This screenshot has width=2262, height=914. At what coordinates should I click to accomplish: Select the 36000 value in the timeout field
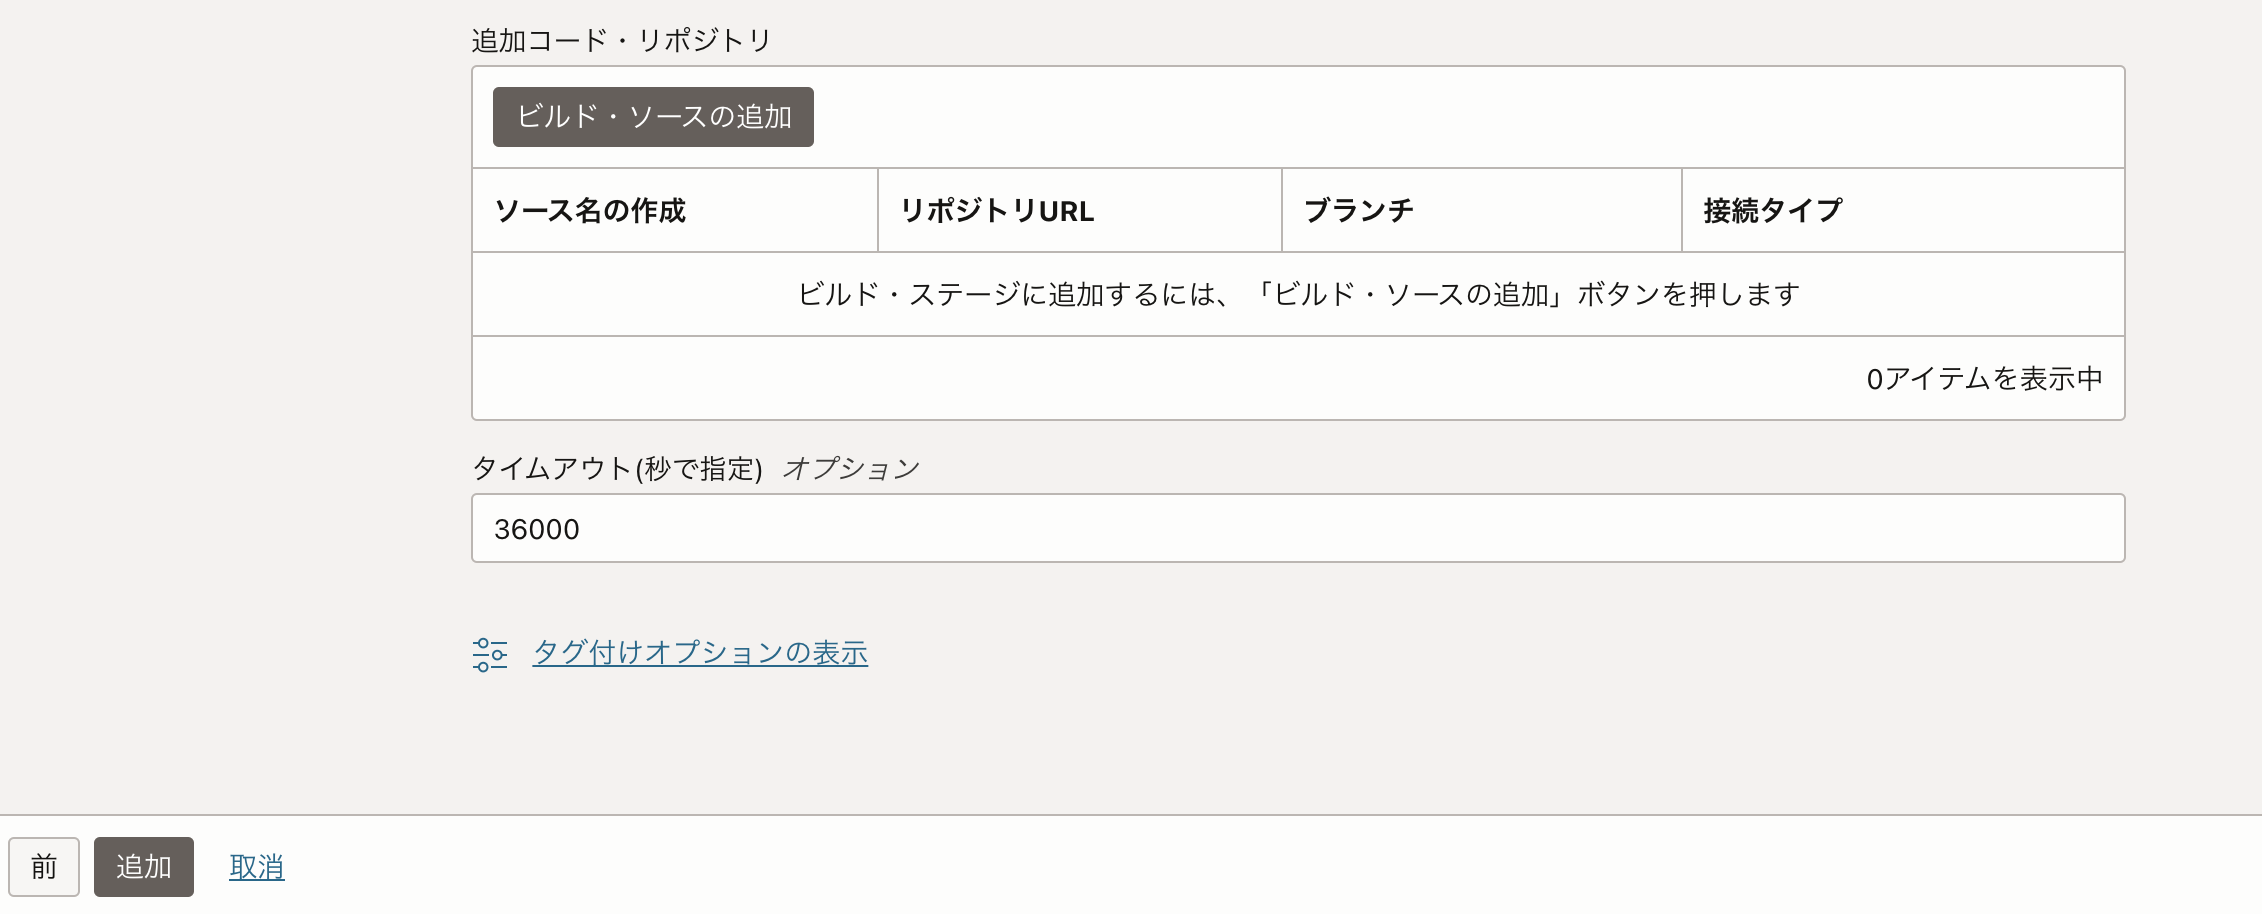point(537,528)
